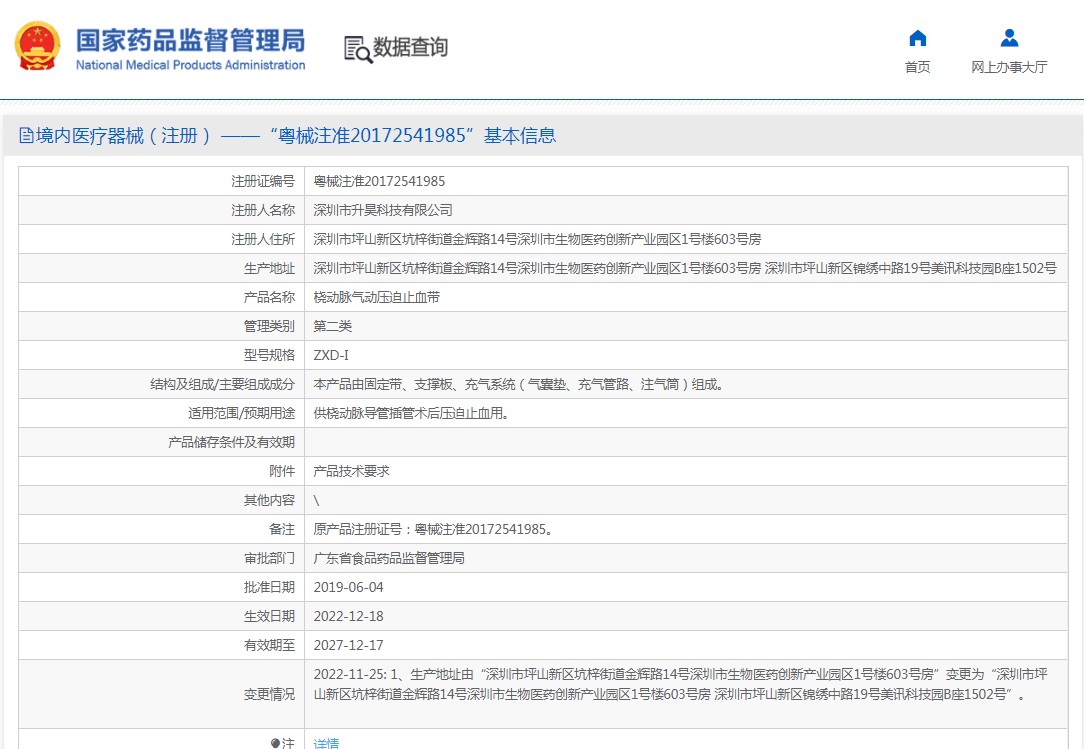Click the 产品技术要求 attachment text
This screenshot has height=749, width=1084.
pos(351,471)
